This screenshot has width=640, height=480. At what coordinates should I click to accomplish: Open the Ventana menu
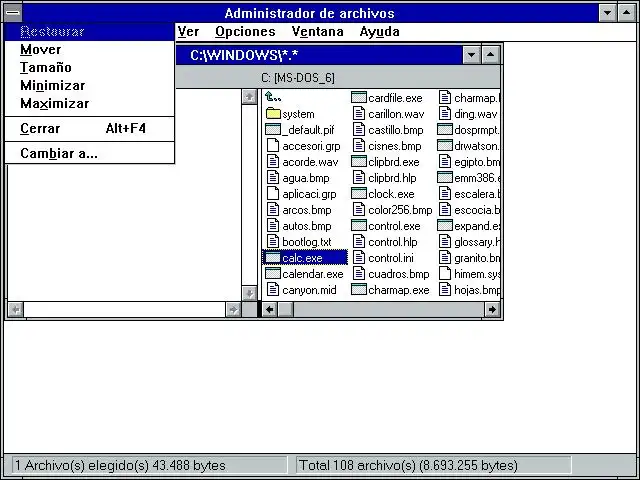[x=318, y=31]
